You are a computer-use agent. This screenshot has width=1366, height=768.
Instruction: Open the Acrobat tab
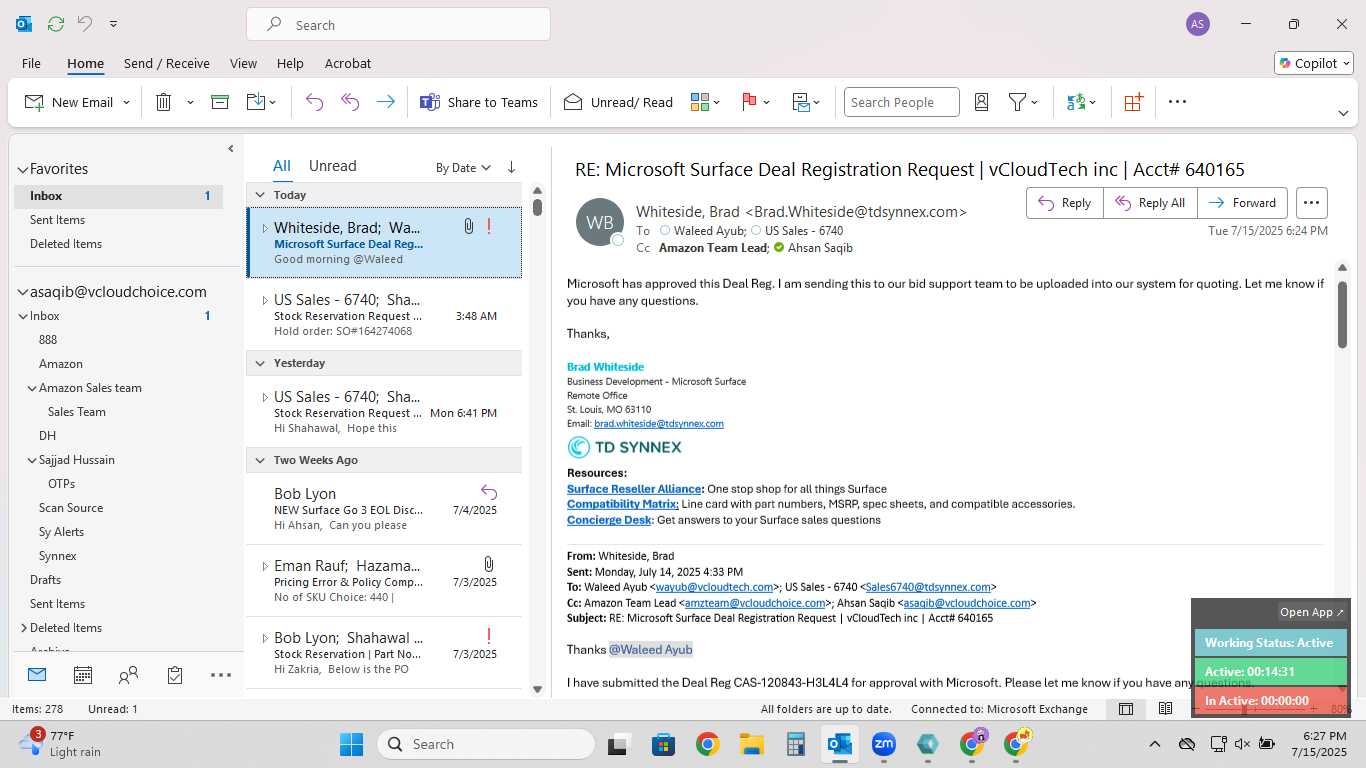(x=348, y=63)
